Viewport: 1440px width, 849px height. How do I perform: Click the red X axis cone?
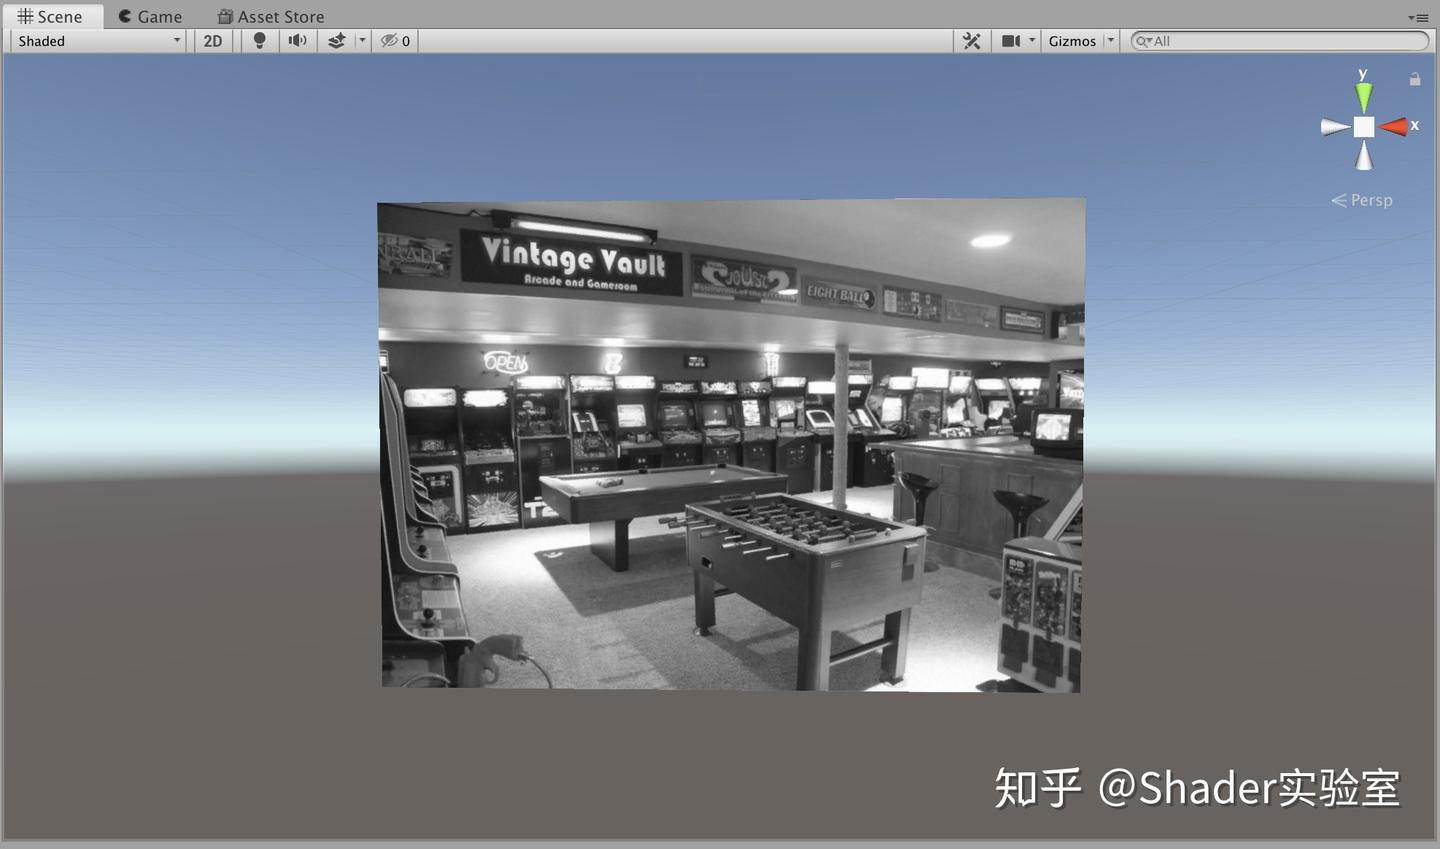[1394, 126]
